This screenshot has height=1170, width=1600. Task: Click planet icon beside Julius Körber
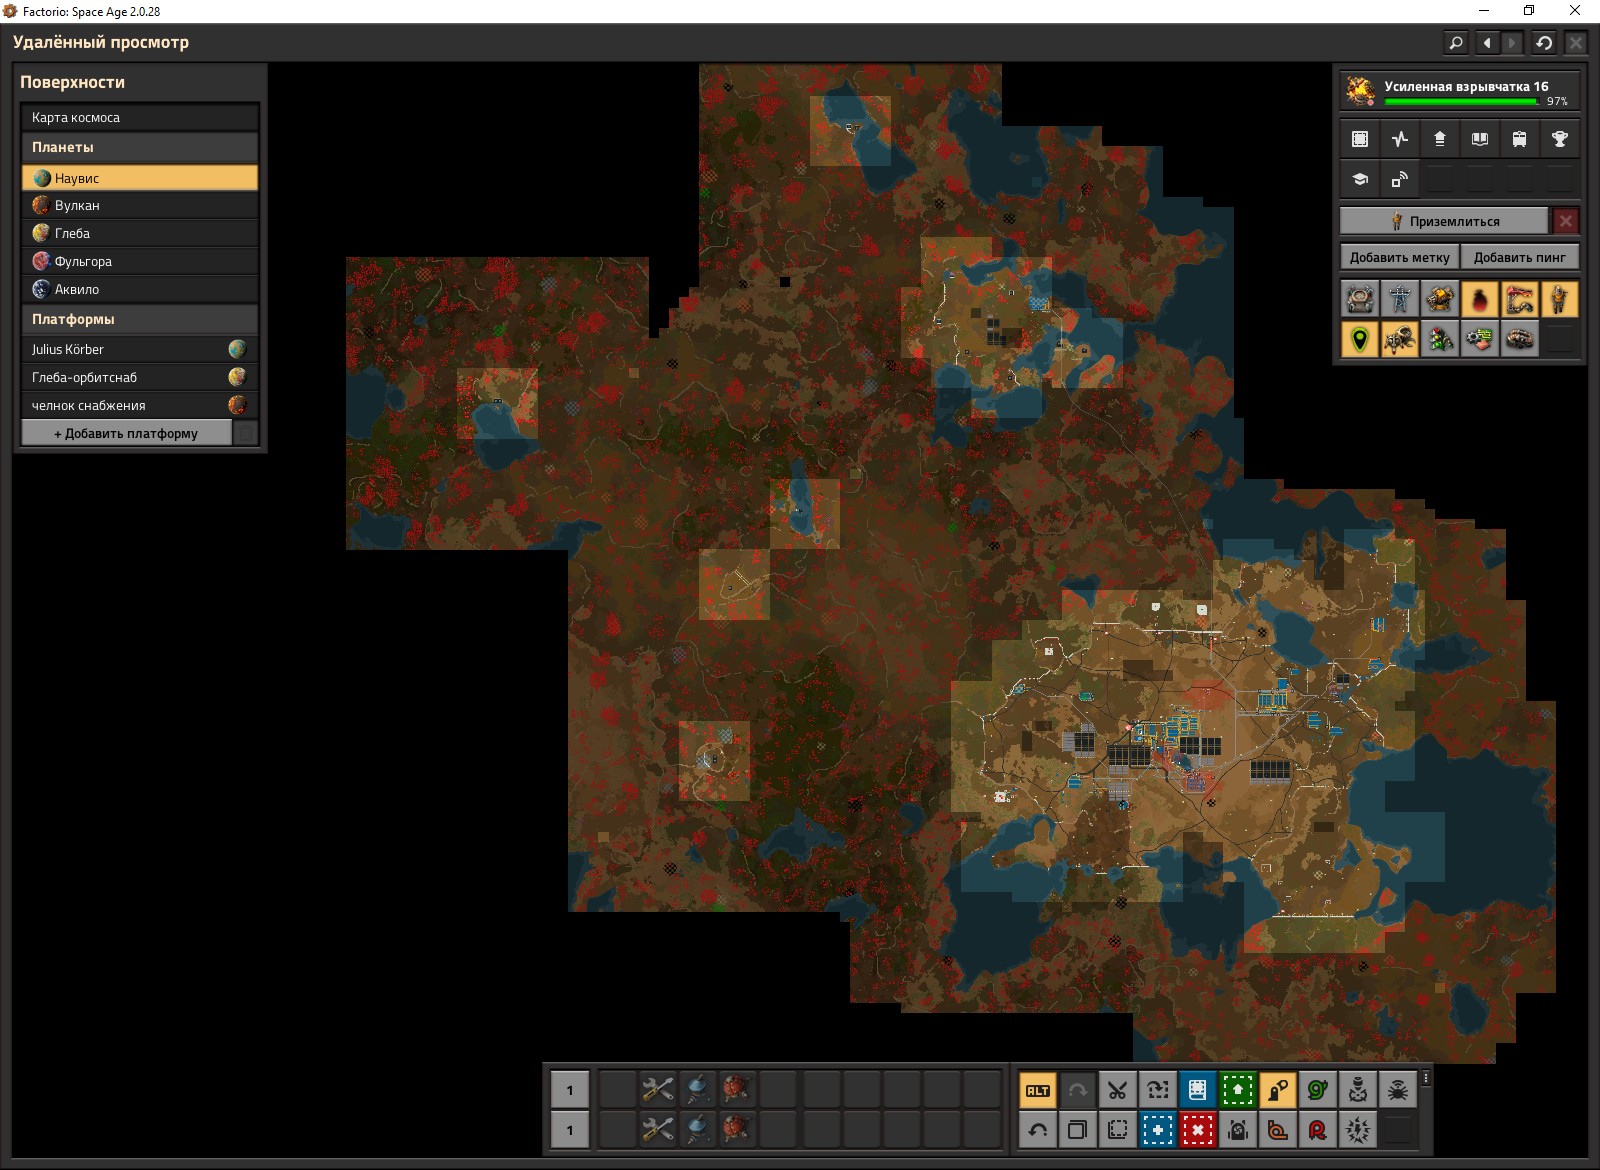(237, 349)
